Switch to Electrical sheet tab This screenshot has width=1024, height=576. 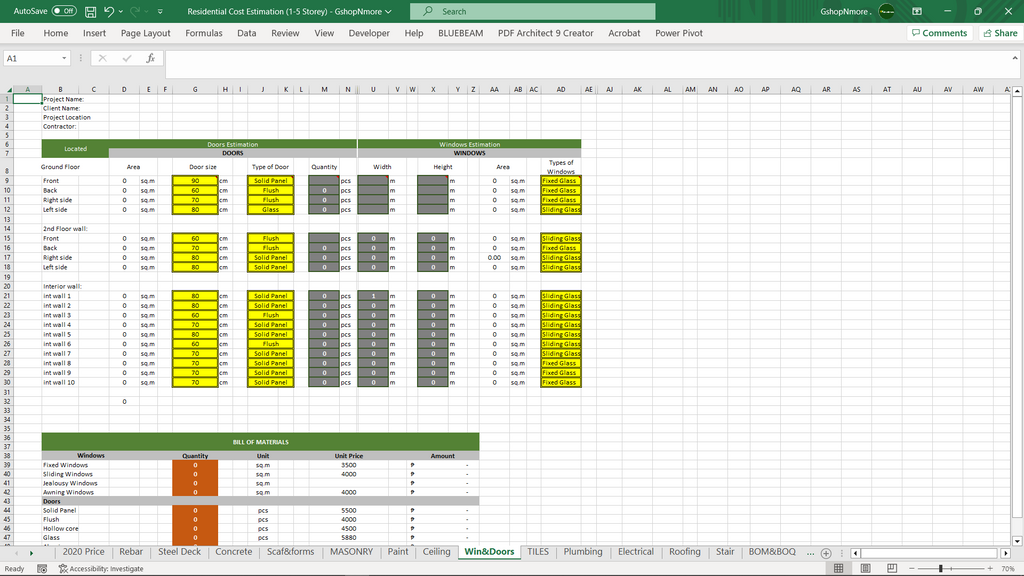point(635,552)
